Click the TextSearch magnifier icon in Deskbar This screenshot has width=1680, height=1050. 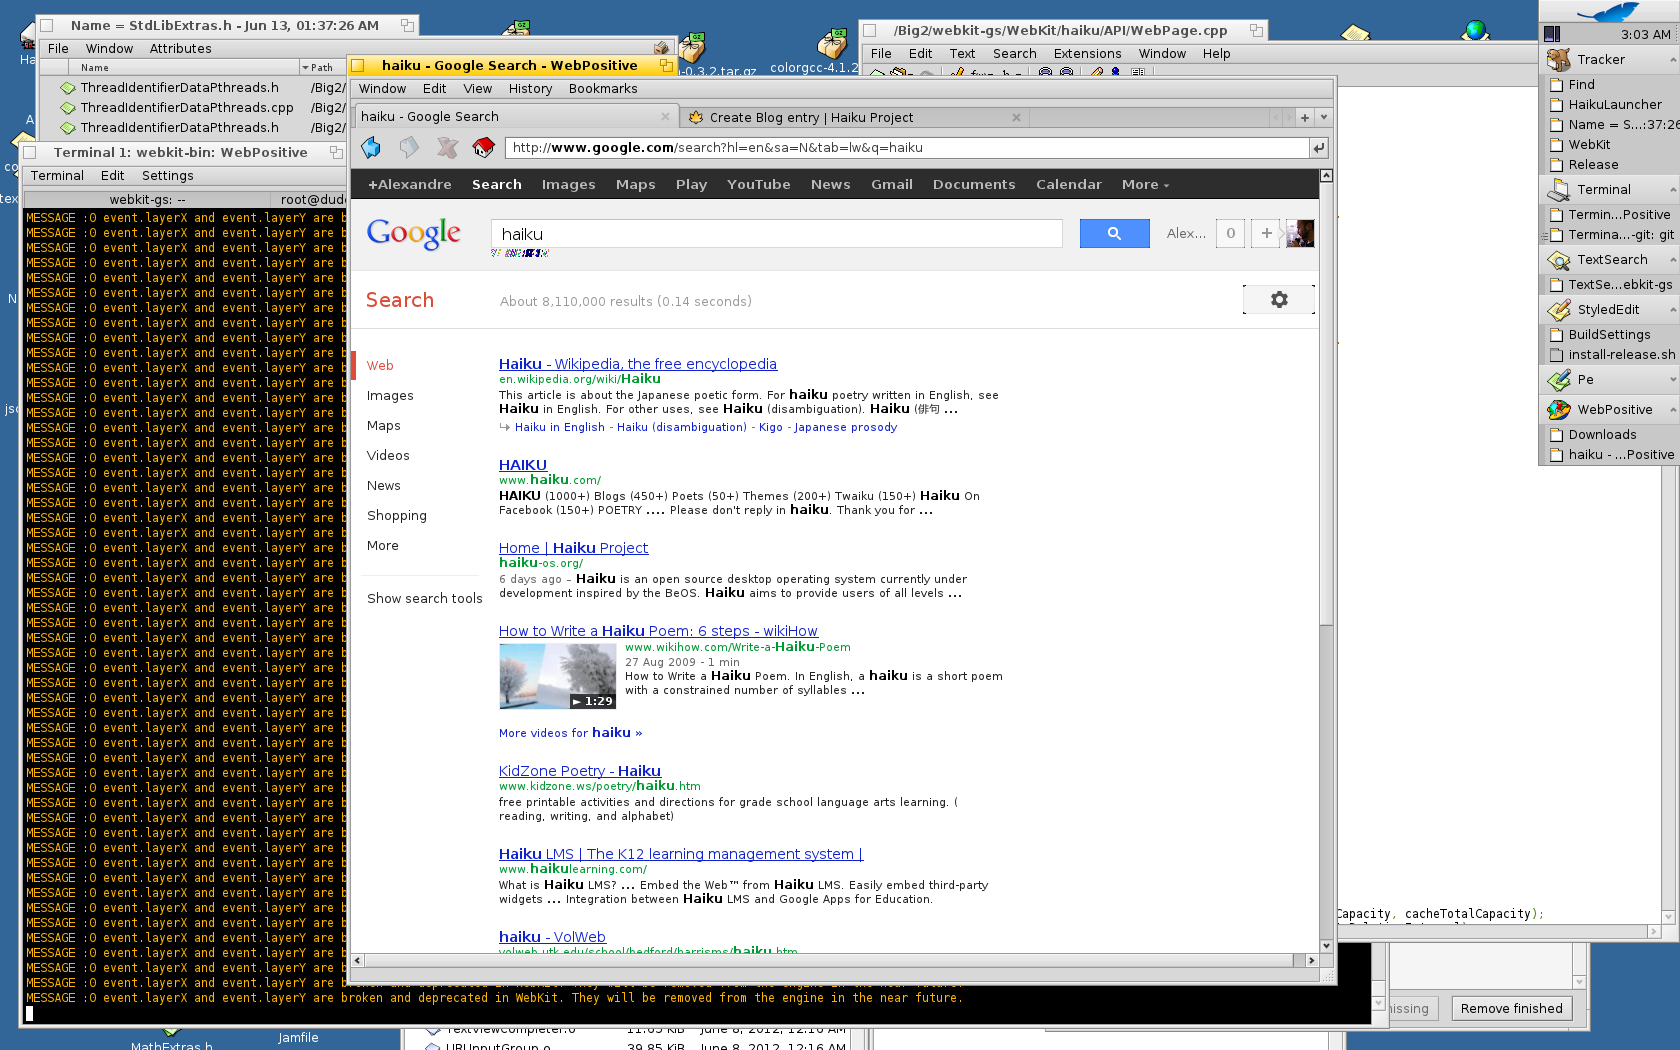tap(1558, 260)
